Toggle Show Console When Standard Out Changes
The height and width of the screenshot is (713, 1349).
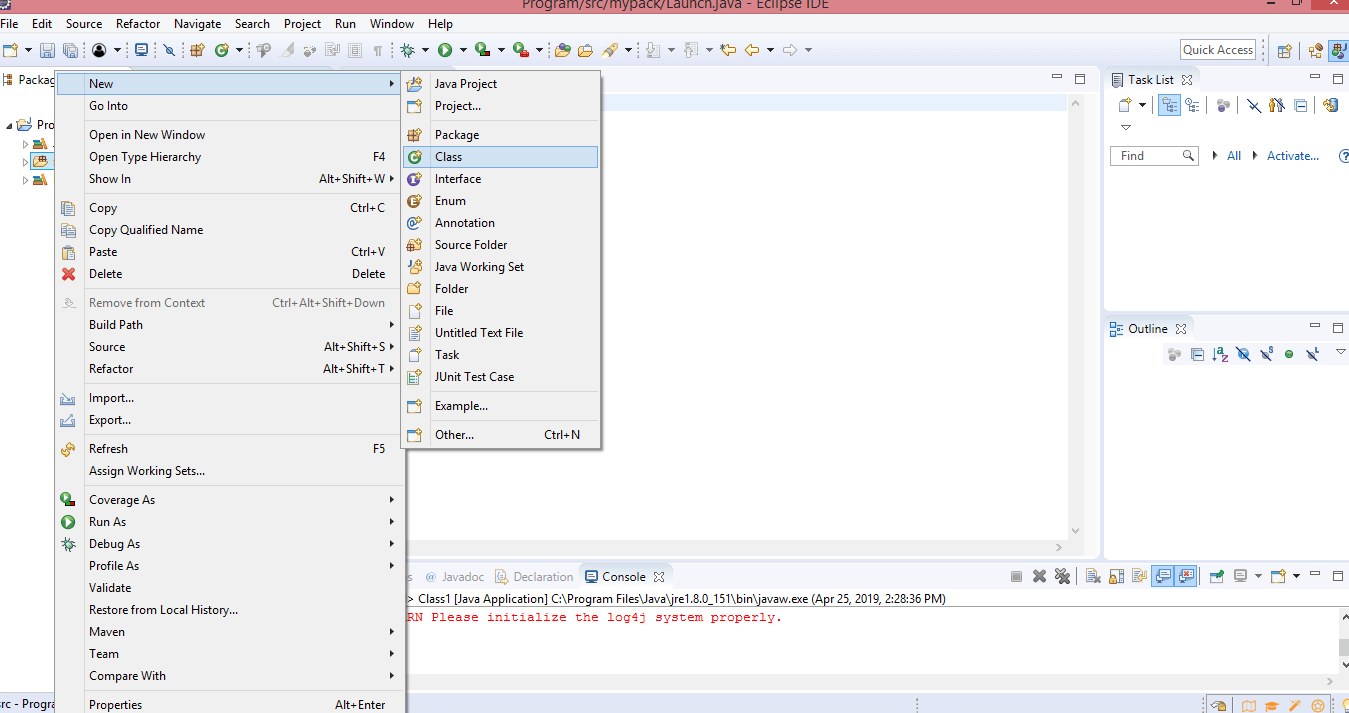1163,576
